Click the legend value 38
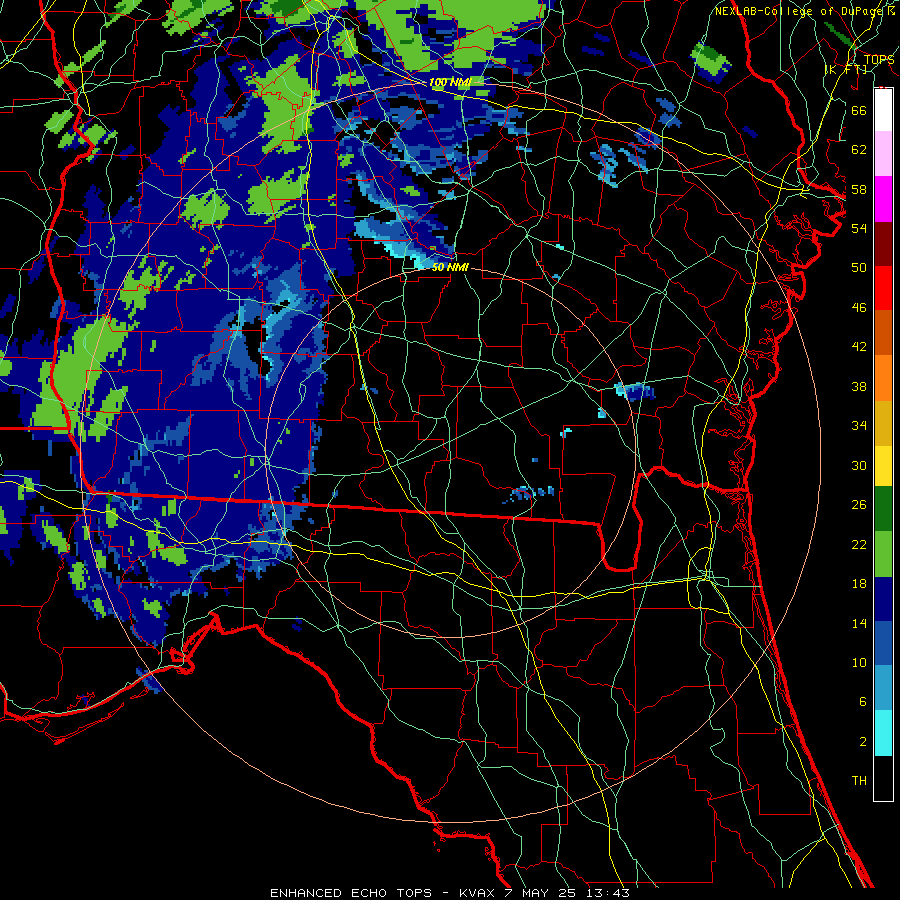This screenshot has width=900, height=900. (859, 386)
